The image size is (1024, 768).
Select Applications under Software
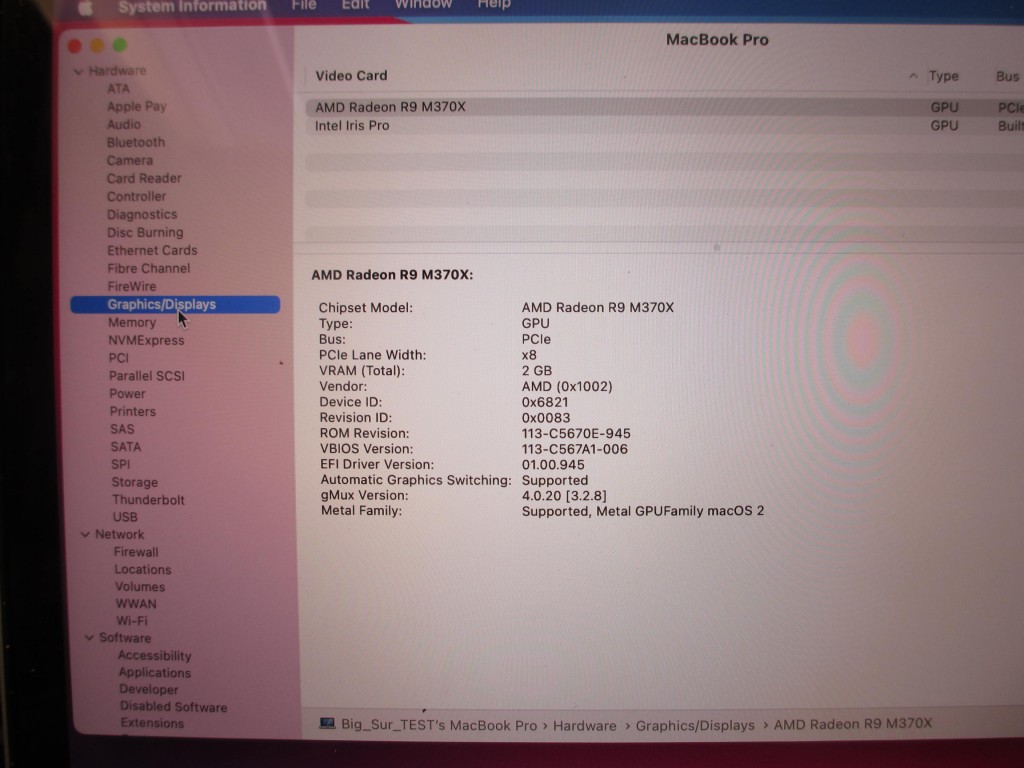[155, 673]
